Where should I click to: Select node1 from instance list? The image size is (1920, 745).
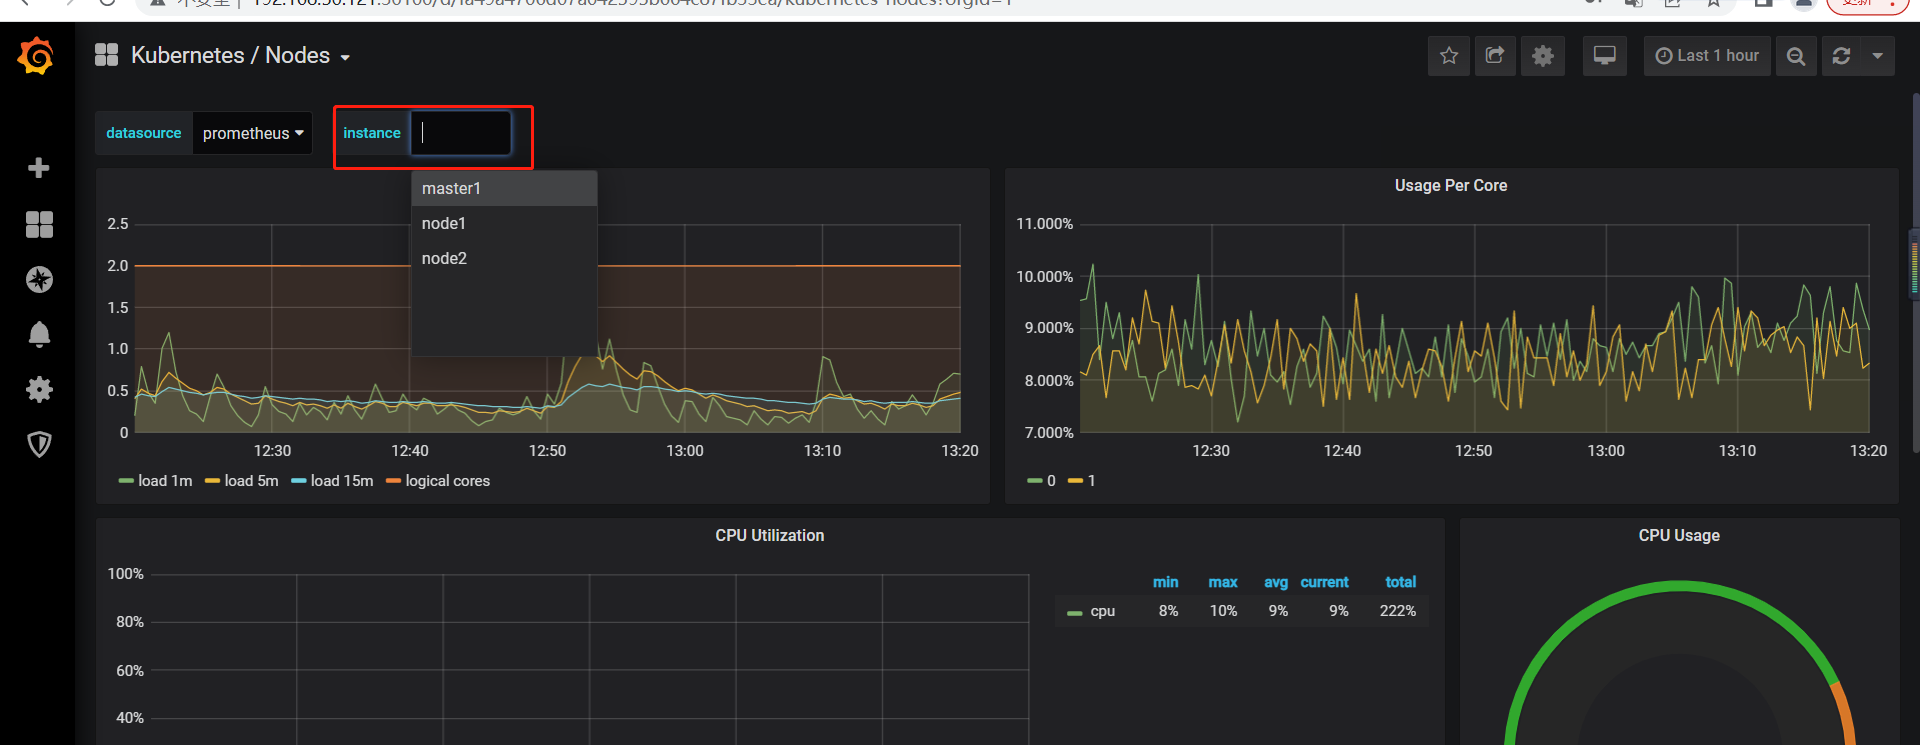tap(504, 223)
